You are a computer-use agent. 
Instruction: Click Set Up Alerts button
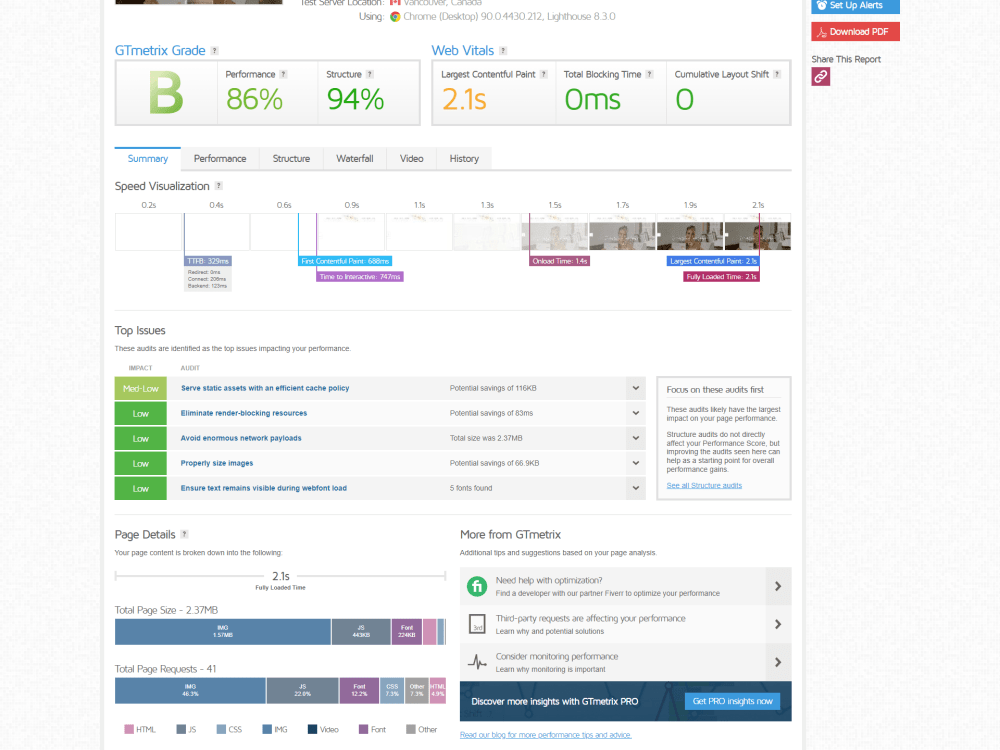(x=855, y=6)
